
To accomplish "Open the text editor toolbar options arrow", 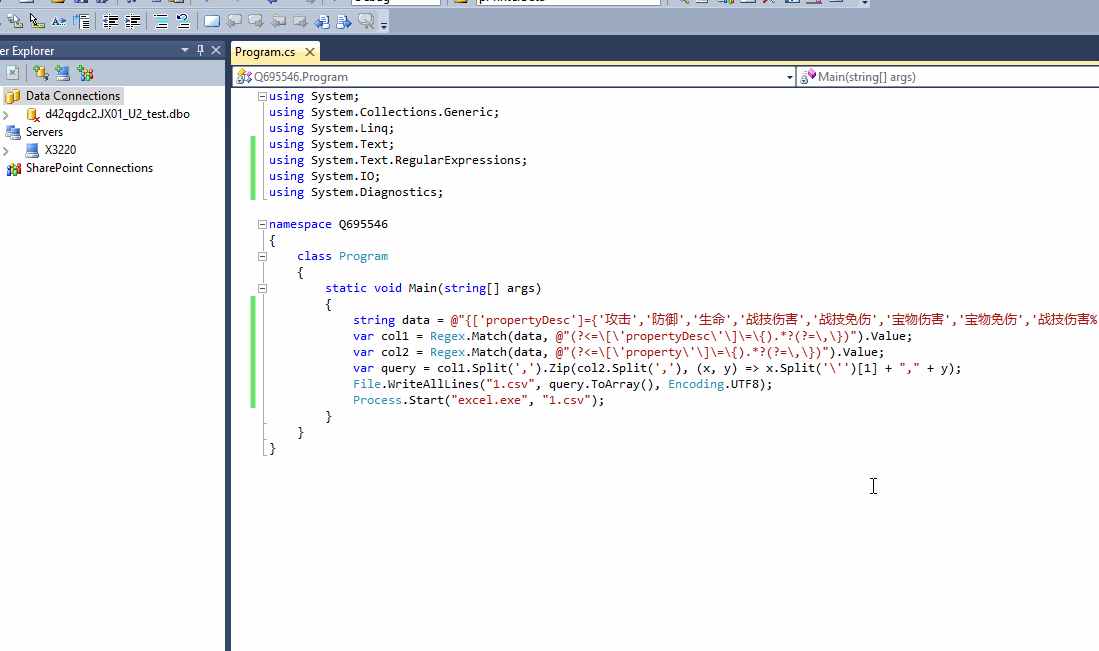I will tap(384, 25).
